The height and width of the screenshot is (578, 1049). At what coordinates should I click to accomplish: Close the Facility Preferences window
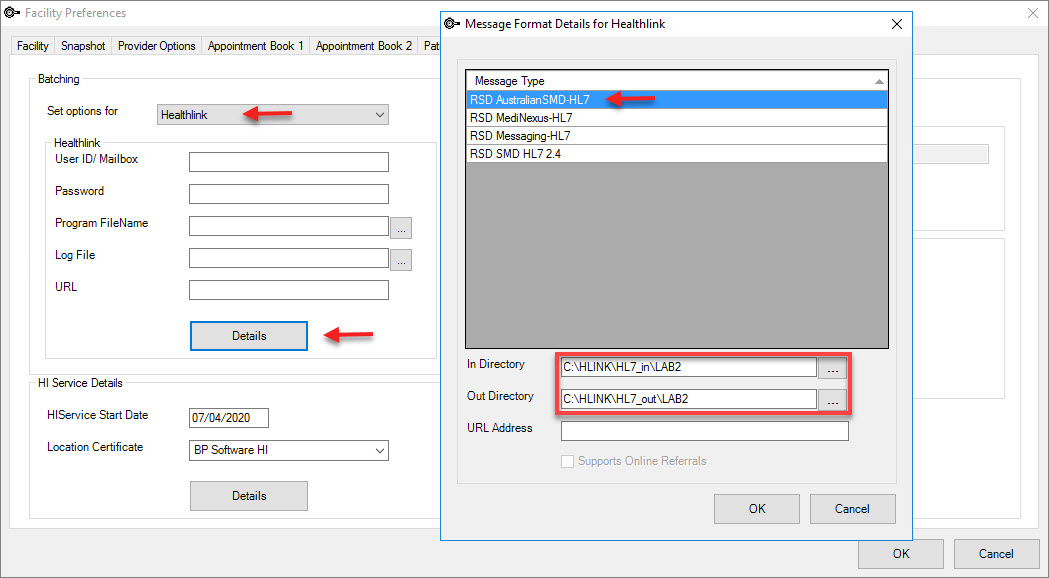click(x=1033, y=13)
